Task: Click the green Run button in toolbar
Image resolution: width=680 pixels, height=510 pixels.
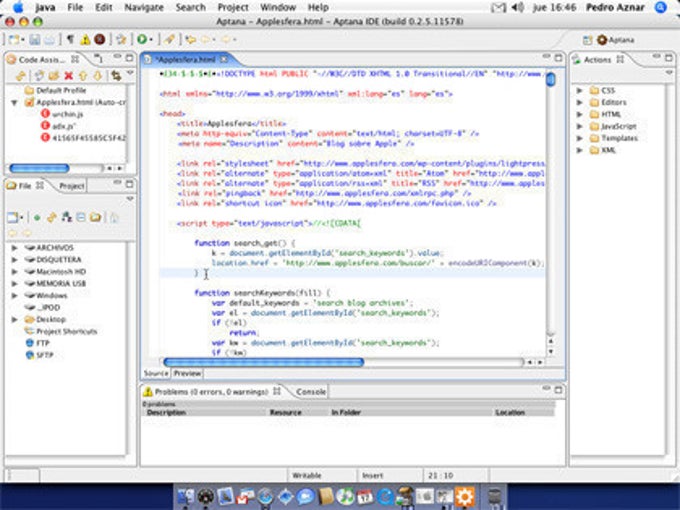Action: point(142,39)
